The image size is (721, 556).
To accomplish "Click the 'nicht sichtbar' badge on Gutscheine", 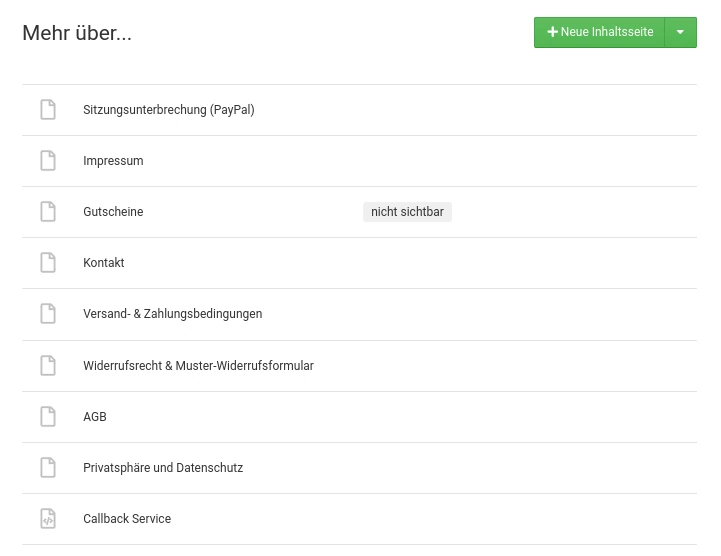I will tap(407, 212).
